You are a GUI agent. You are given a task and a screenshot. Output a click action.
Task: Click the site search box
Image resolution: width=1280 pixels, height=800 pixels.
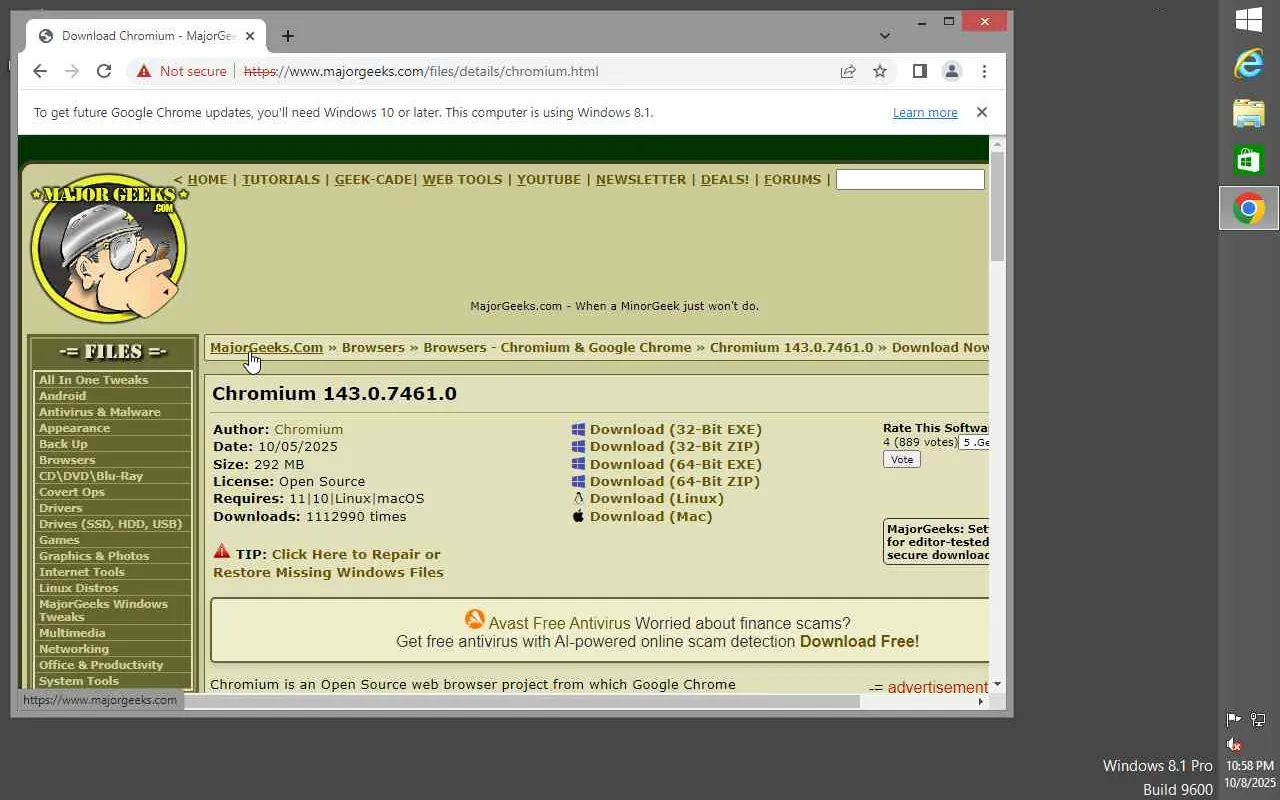910,180
